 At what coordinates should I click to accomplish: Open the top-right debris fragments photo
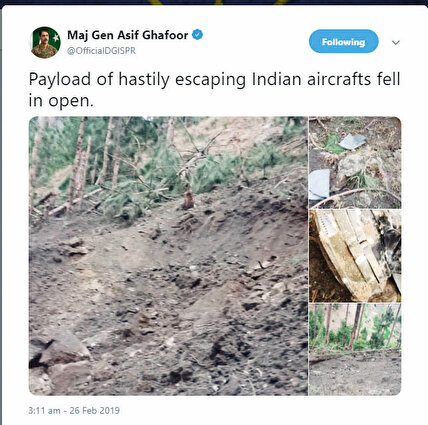(x=355, y=163)
